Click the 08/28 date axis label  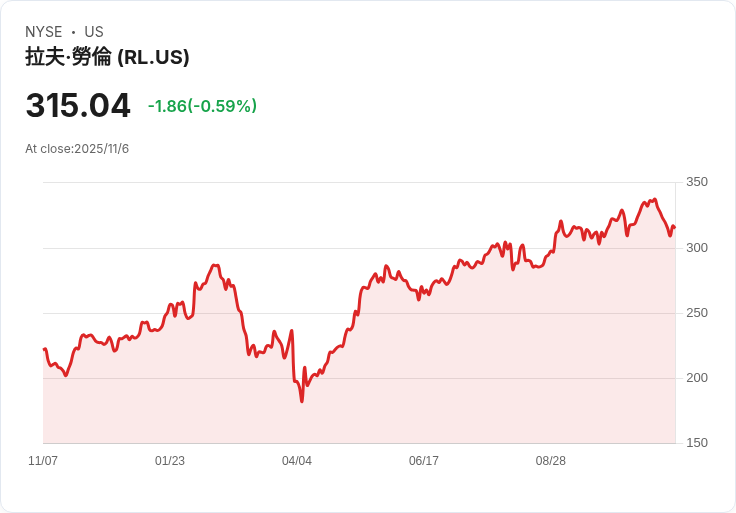[x=551, y=461]
